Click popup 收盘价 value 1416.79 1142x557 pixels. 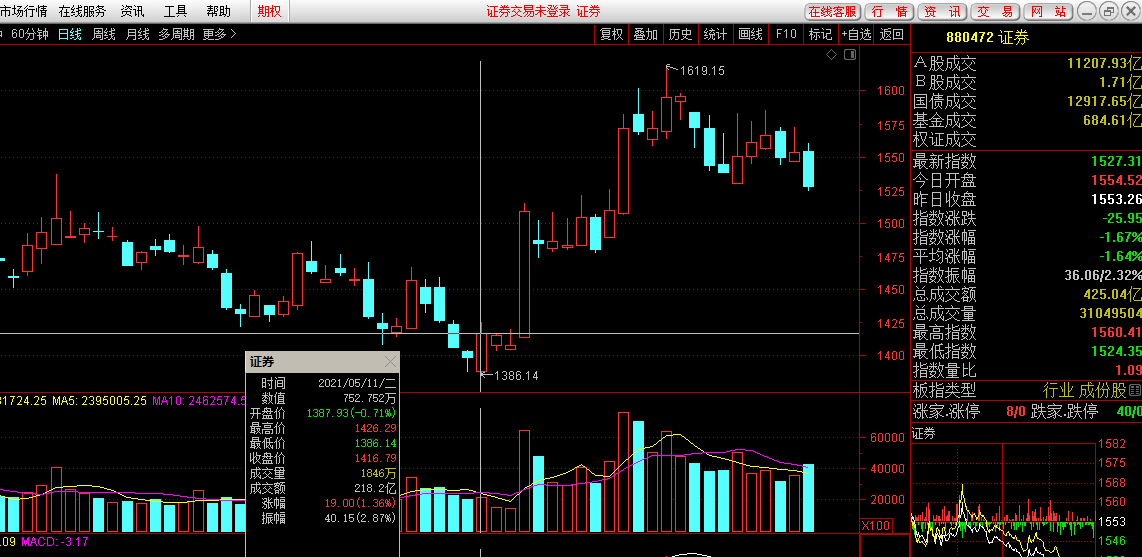(x=375, y=459)
